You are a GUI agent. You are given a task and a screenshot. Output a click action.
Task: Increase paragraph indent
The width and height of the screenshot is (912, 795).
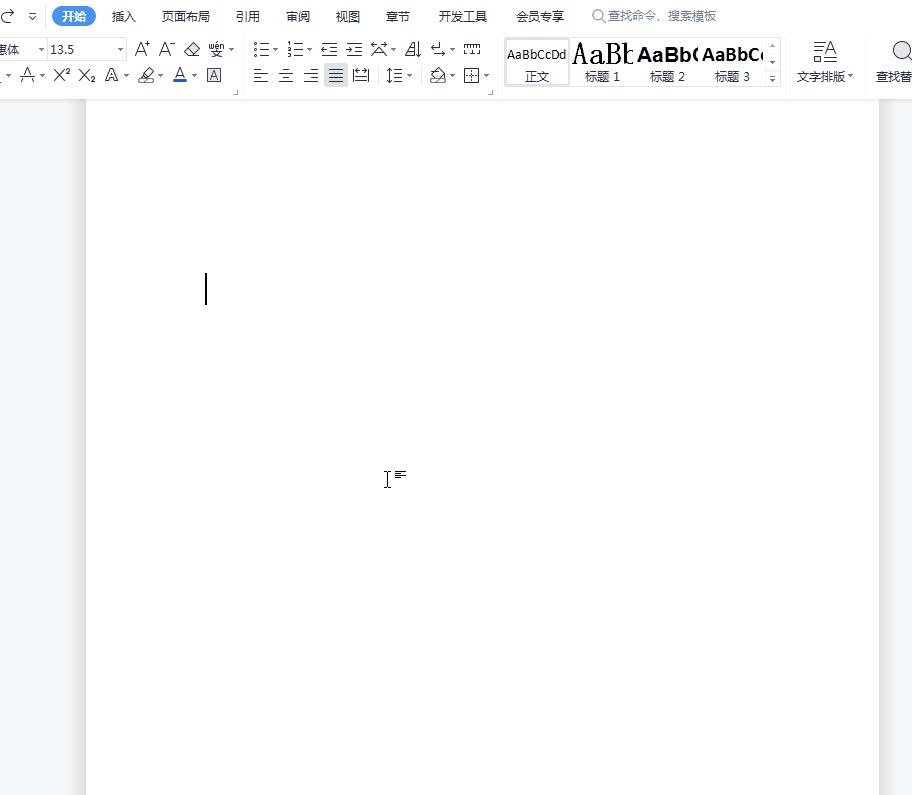[354, 49]
